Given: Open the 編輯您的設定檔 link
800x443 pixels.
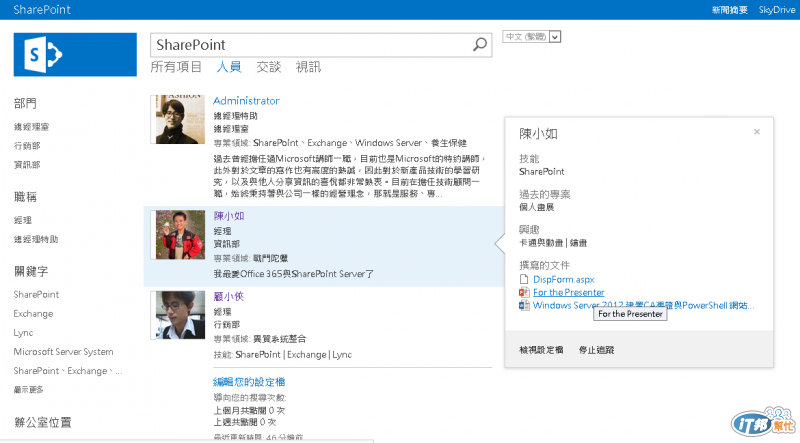Looking at the screenshot, I should [249, 382].
